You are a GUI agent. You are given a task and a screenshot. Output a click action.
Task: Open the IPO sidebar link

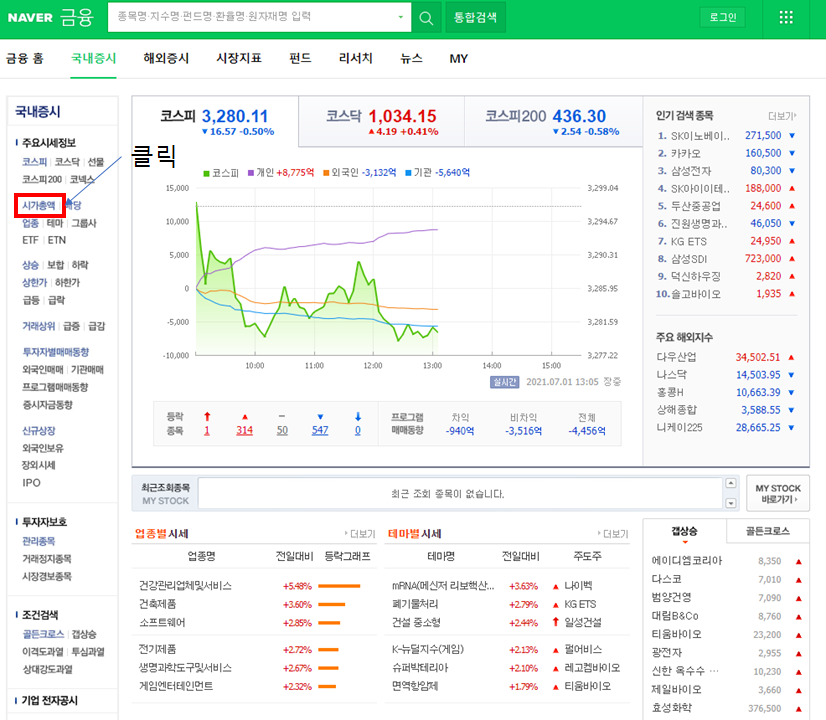(31, 483)
